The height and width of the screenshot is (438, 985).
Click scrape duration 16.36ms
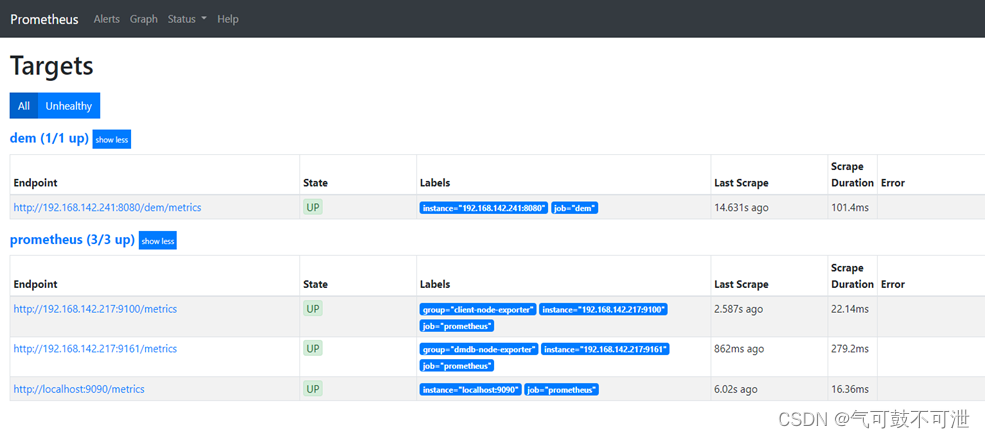(850, 389)
